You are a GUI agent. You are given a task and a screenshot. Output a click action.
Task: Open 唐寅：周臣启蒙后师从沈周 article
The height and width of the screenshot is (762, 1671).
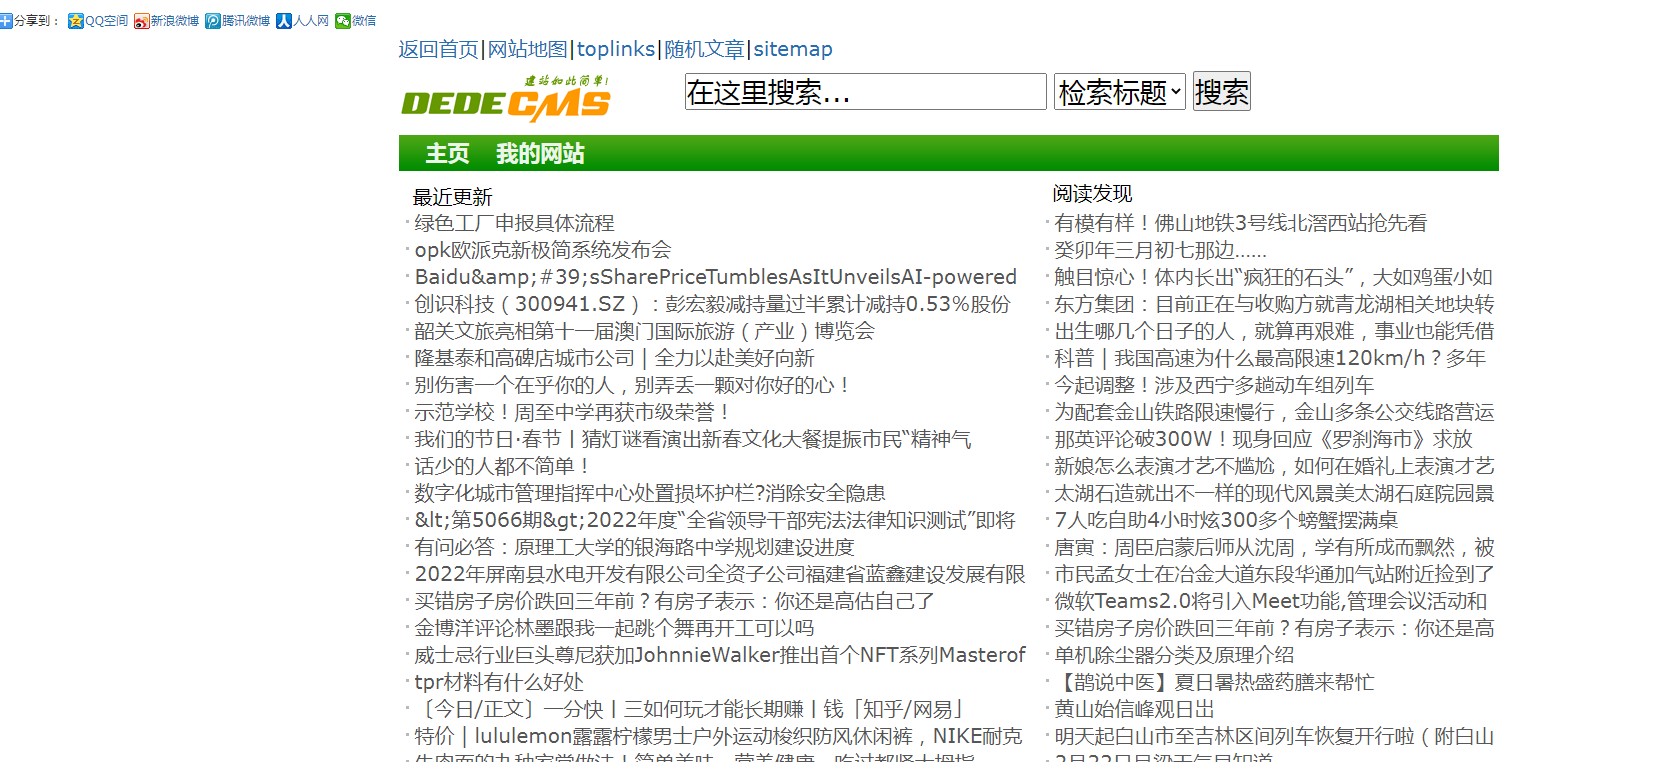click(x=1274, y=547)
